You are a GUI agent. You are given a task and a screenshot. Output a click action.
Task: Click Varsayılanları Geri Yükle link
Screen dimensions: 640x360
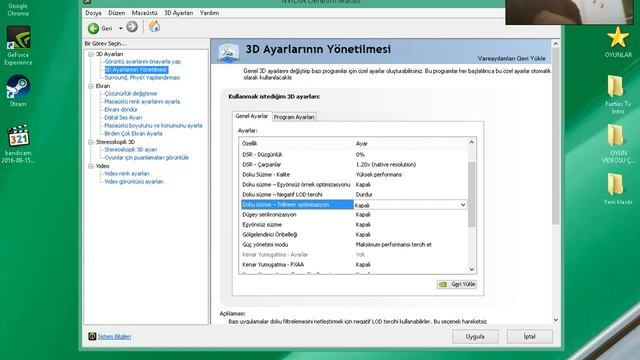click(x=511, y=58)
